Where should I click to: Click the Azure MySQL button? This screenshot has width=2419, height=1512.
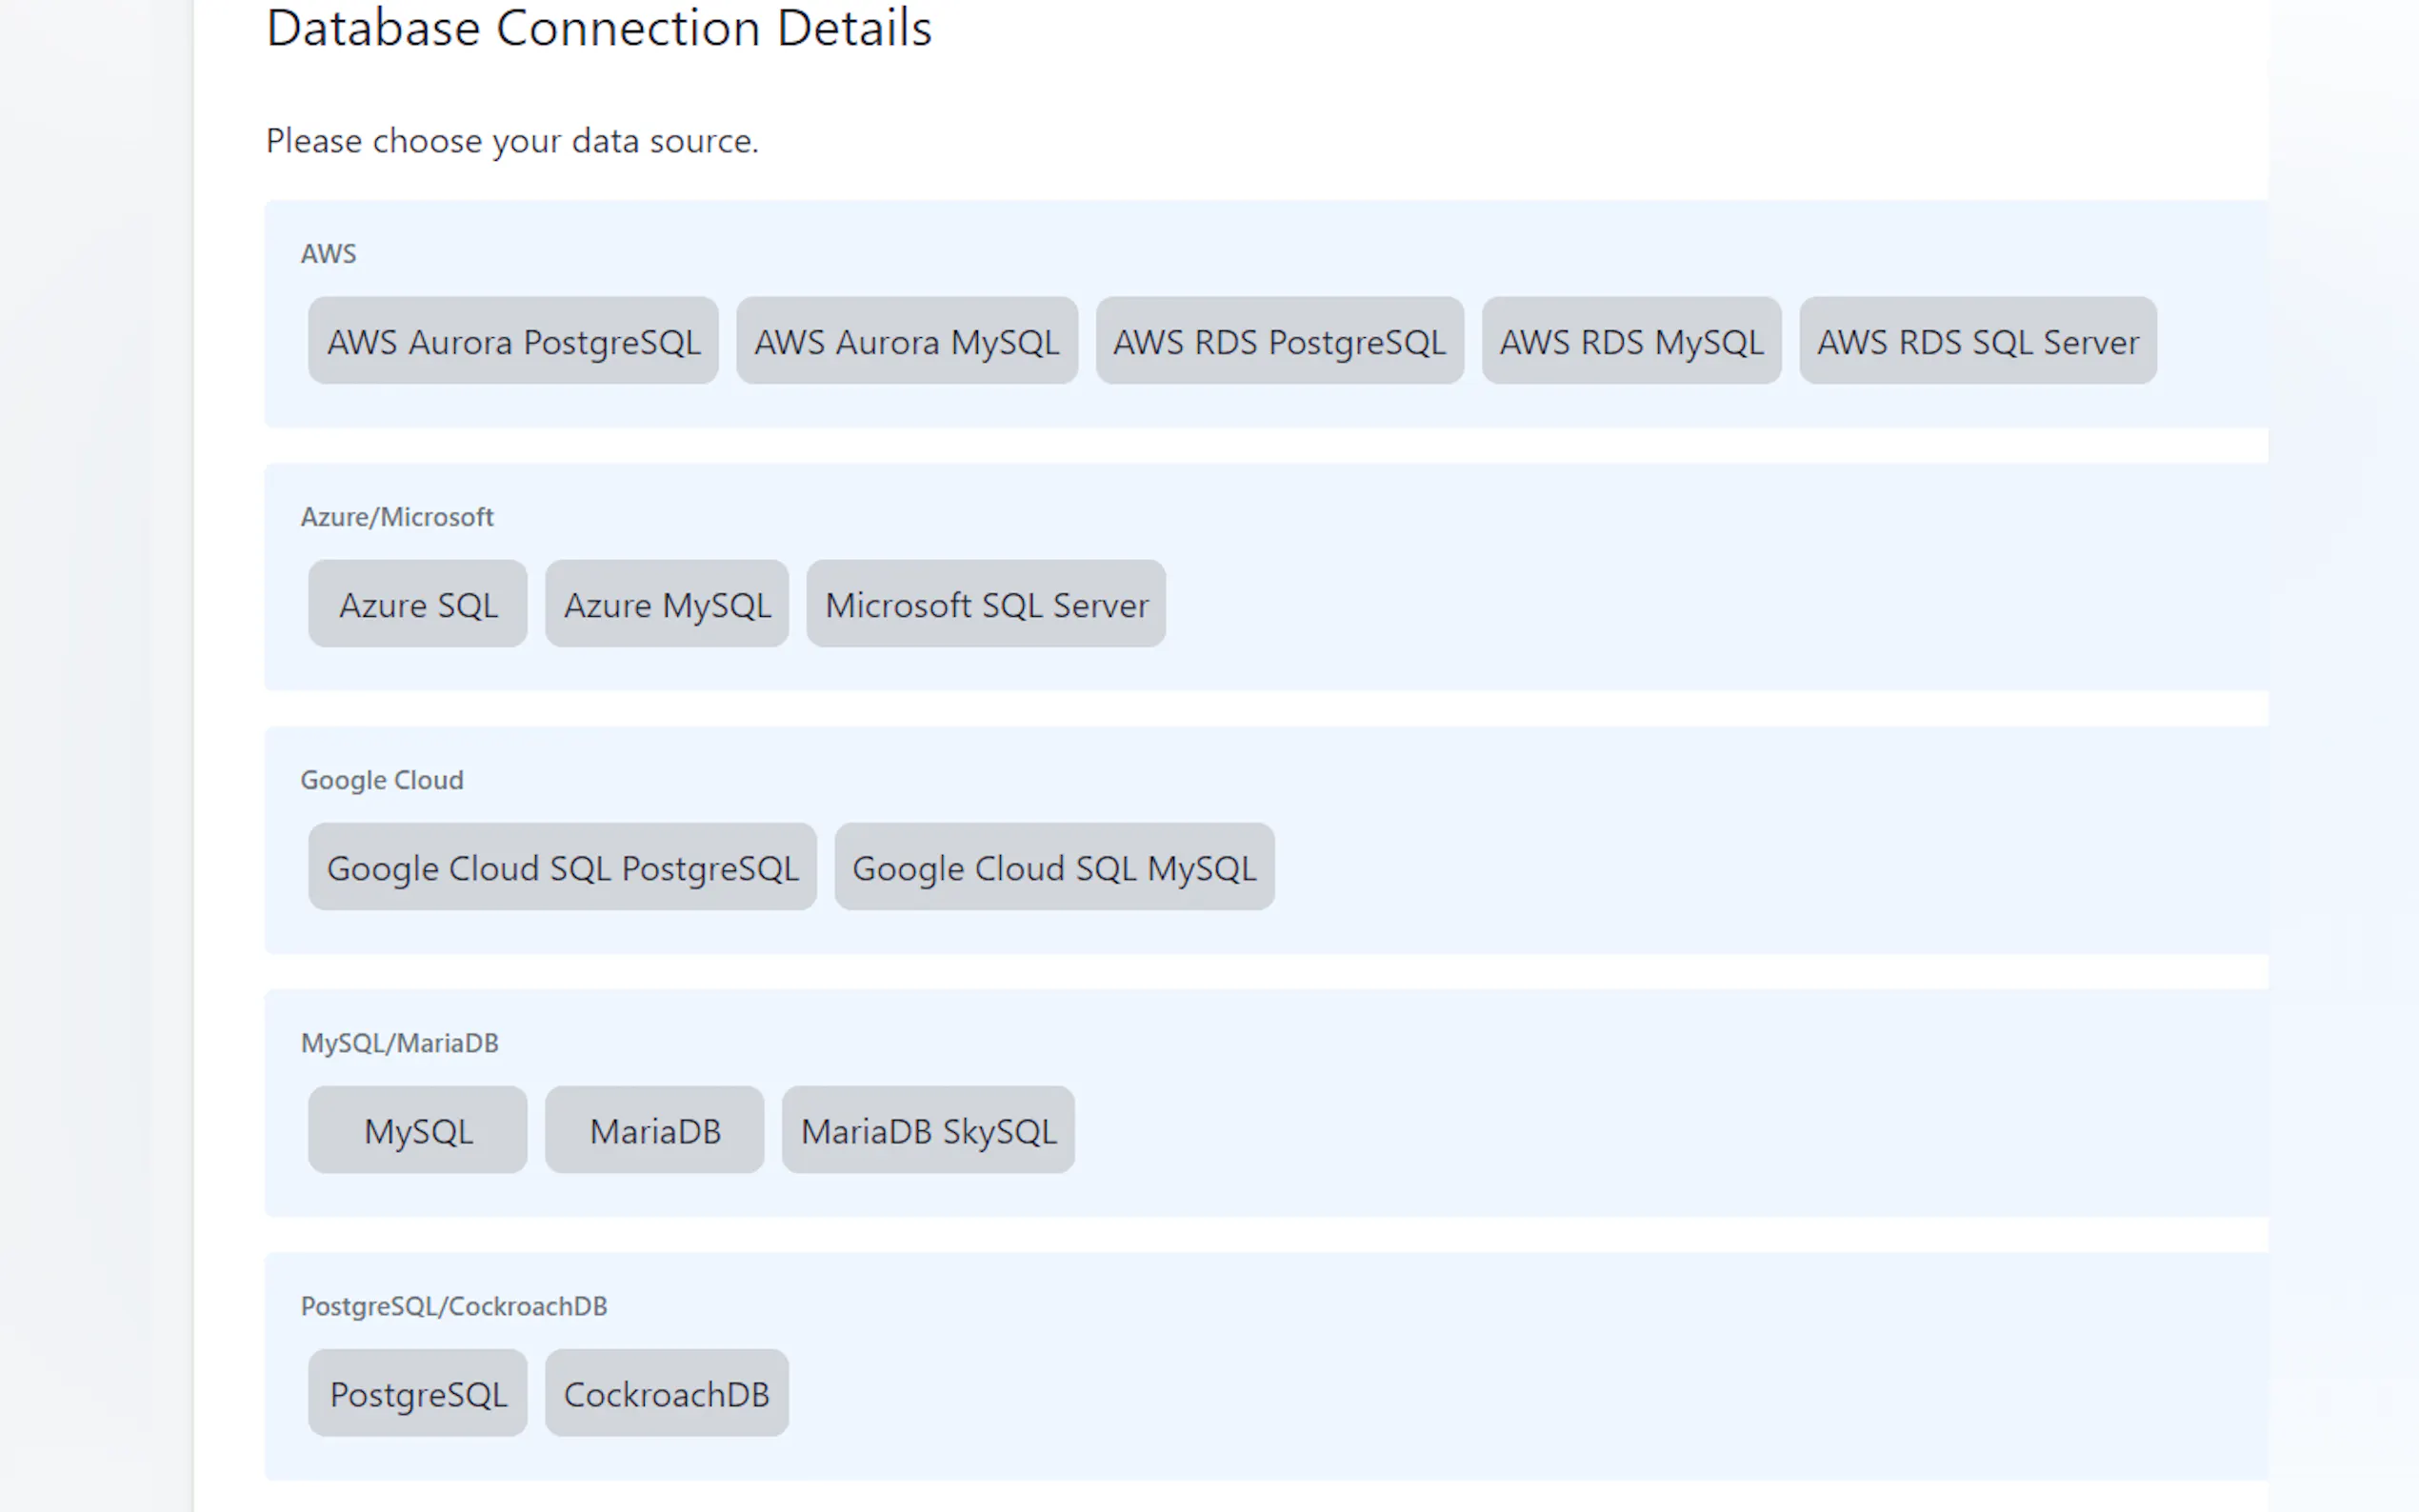[666, 604]
